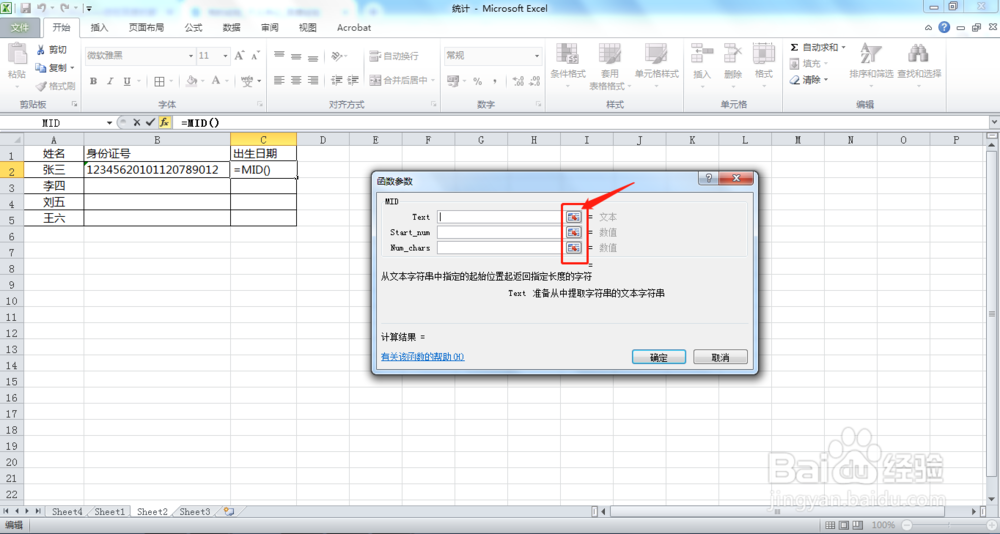This screenshot has width=1000, height=534.
Task: Click the Format (格式) cells icon
Action: (x=763, y=55)
